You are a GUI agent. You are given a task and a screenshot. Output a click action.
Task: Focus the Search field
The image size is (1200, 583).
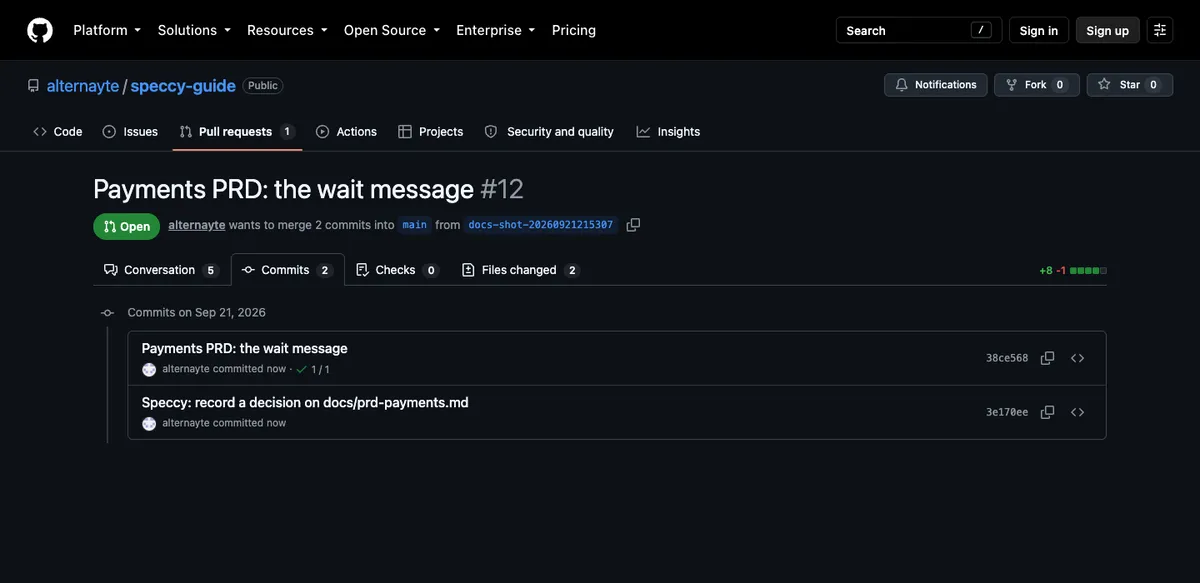(x=919, y=30)
